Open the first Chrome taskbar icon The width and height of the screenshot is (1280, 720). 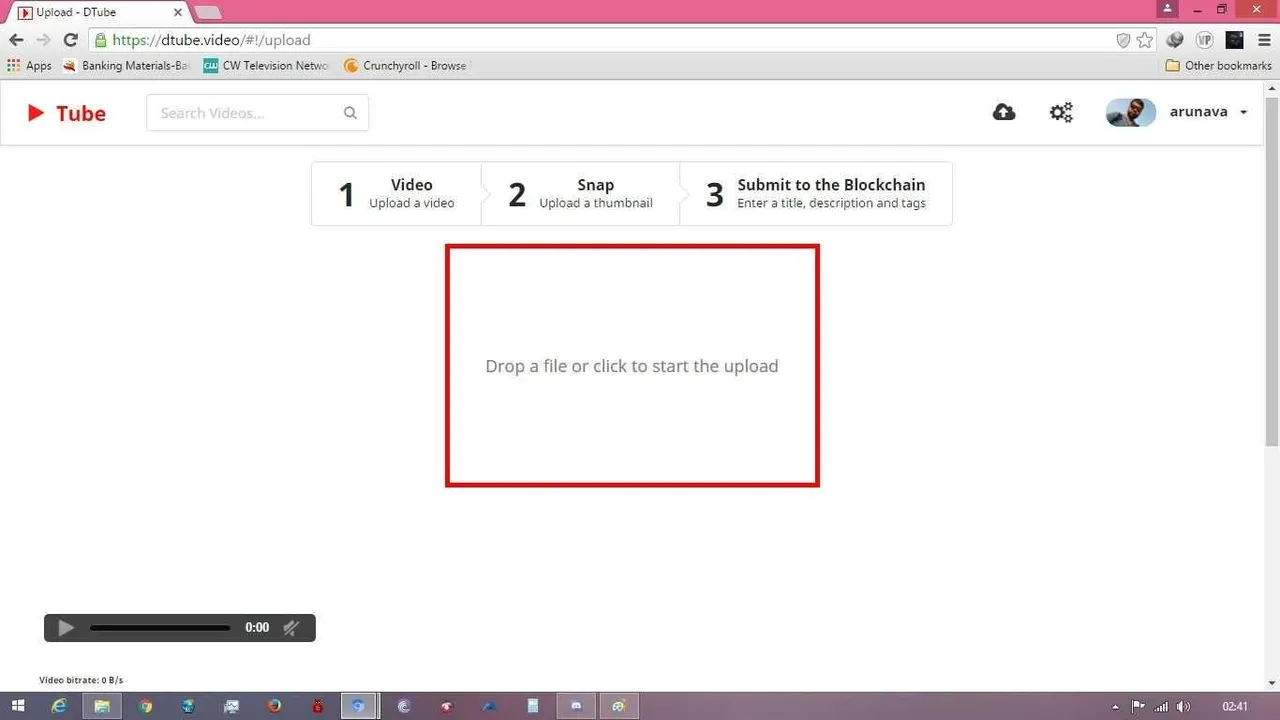click(145, 706)
